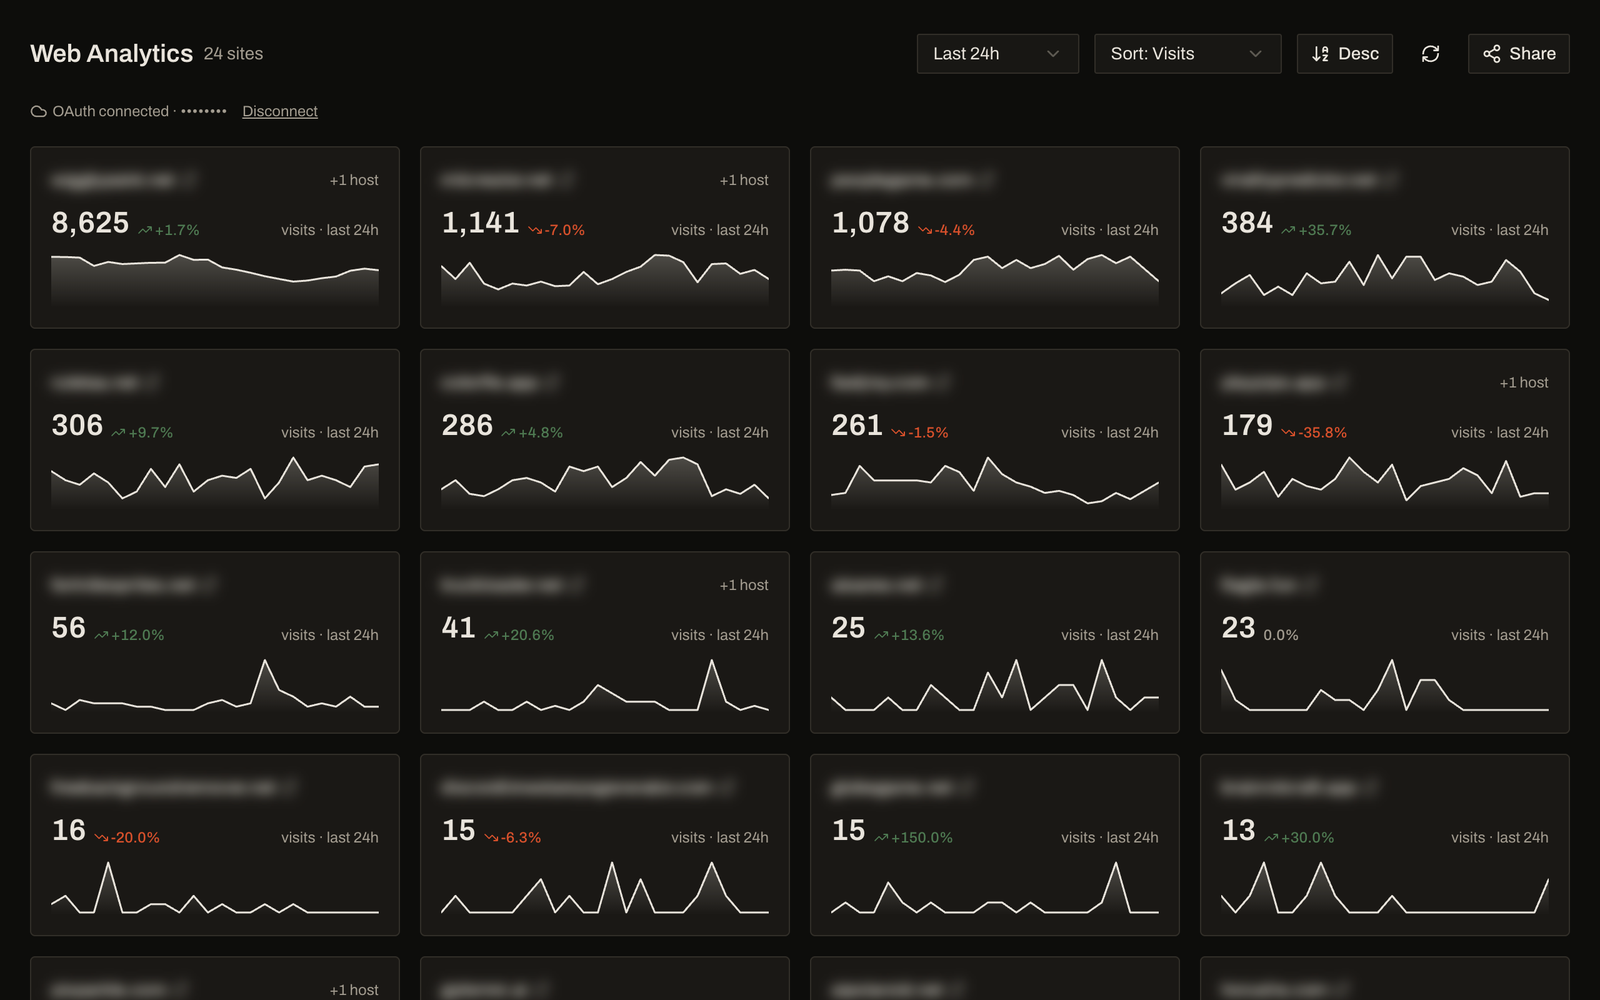
Task: Click the 1,141 visits figure
Action: [480, 223]
